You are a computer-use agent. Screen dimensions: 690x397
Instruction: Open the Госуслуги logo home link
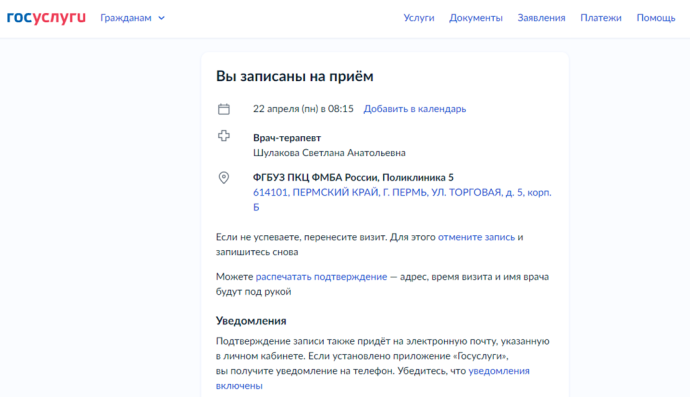point(46,18)
